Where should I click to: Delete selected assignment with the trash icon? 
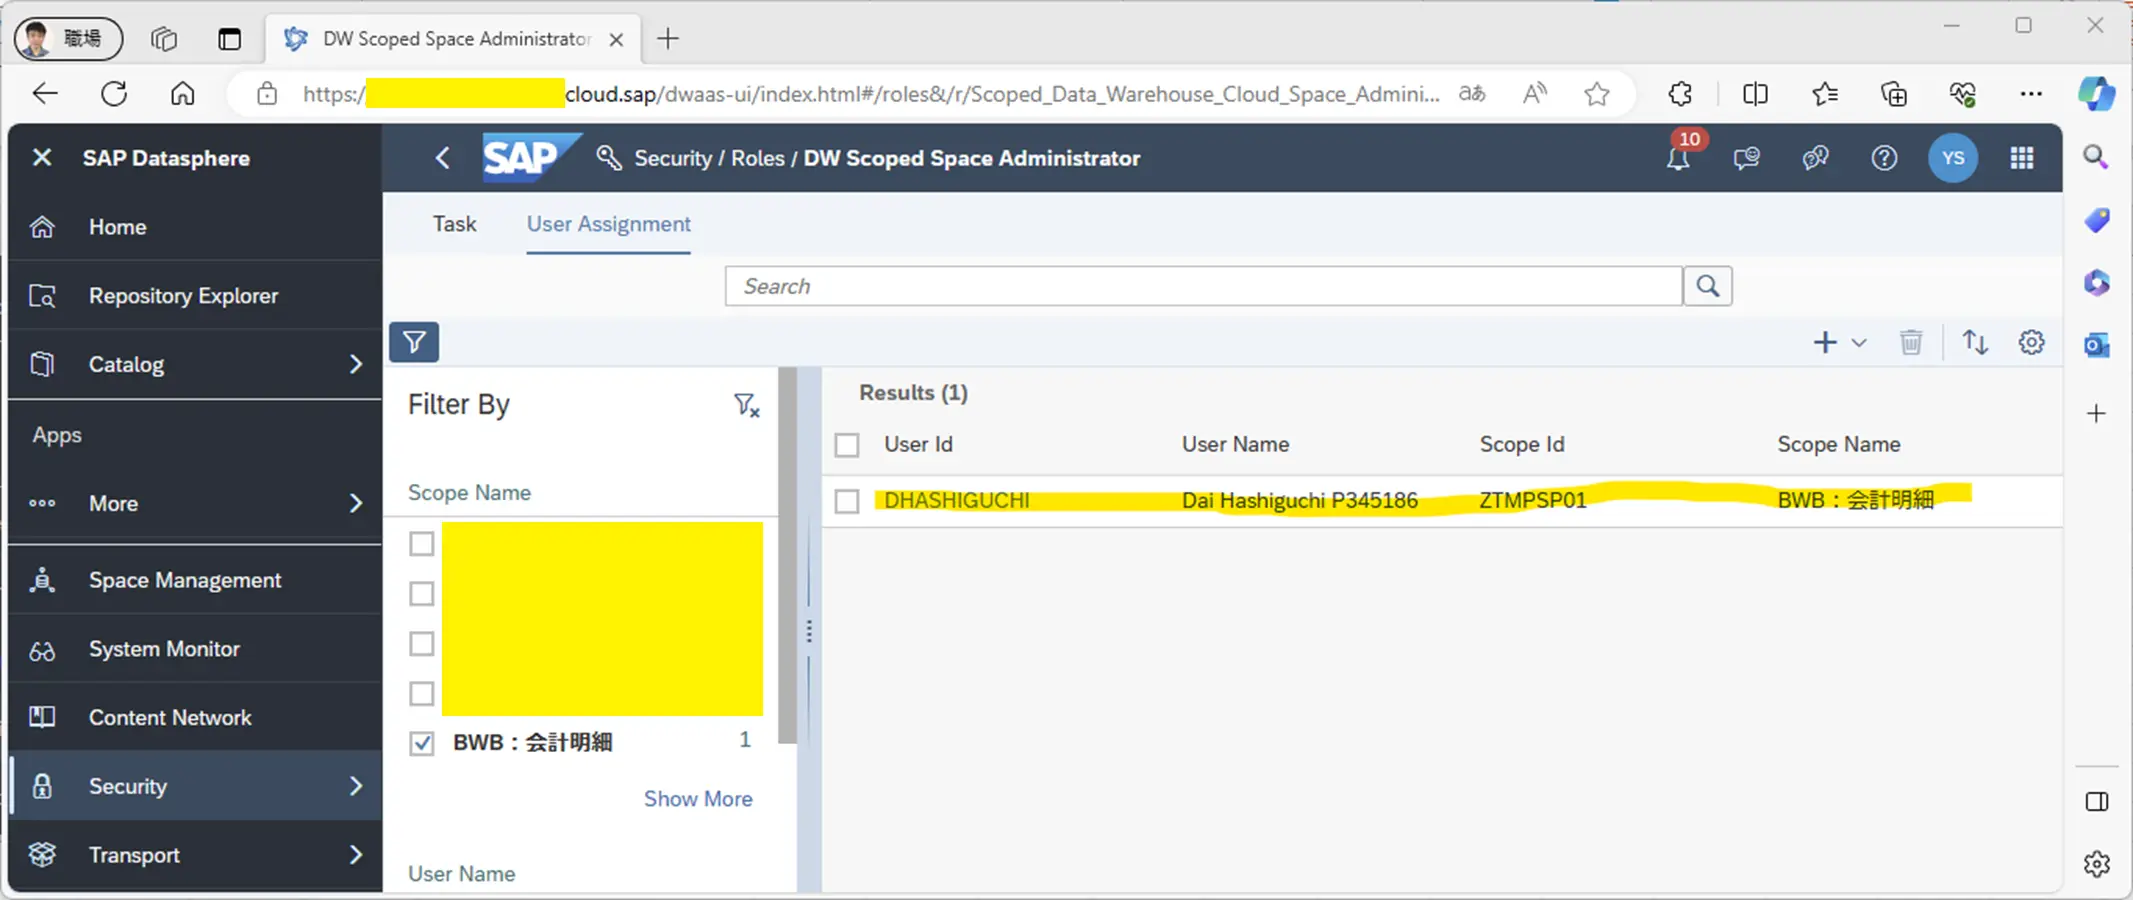coord(1911,343)
